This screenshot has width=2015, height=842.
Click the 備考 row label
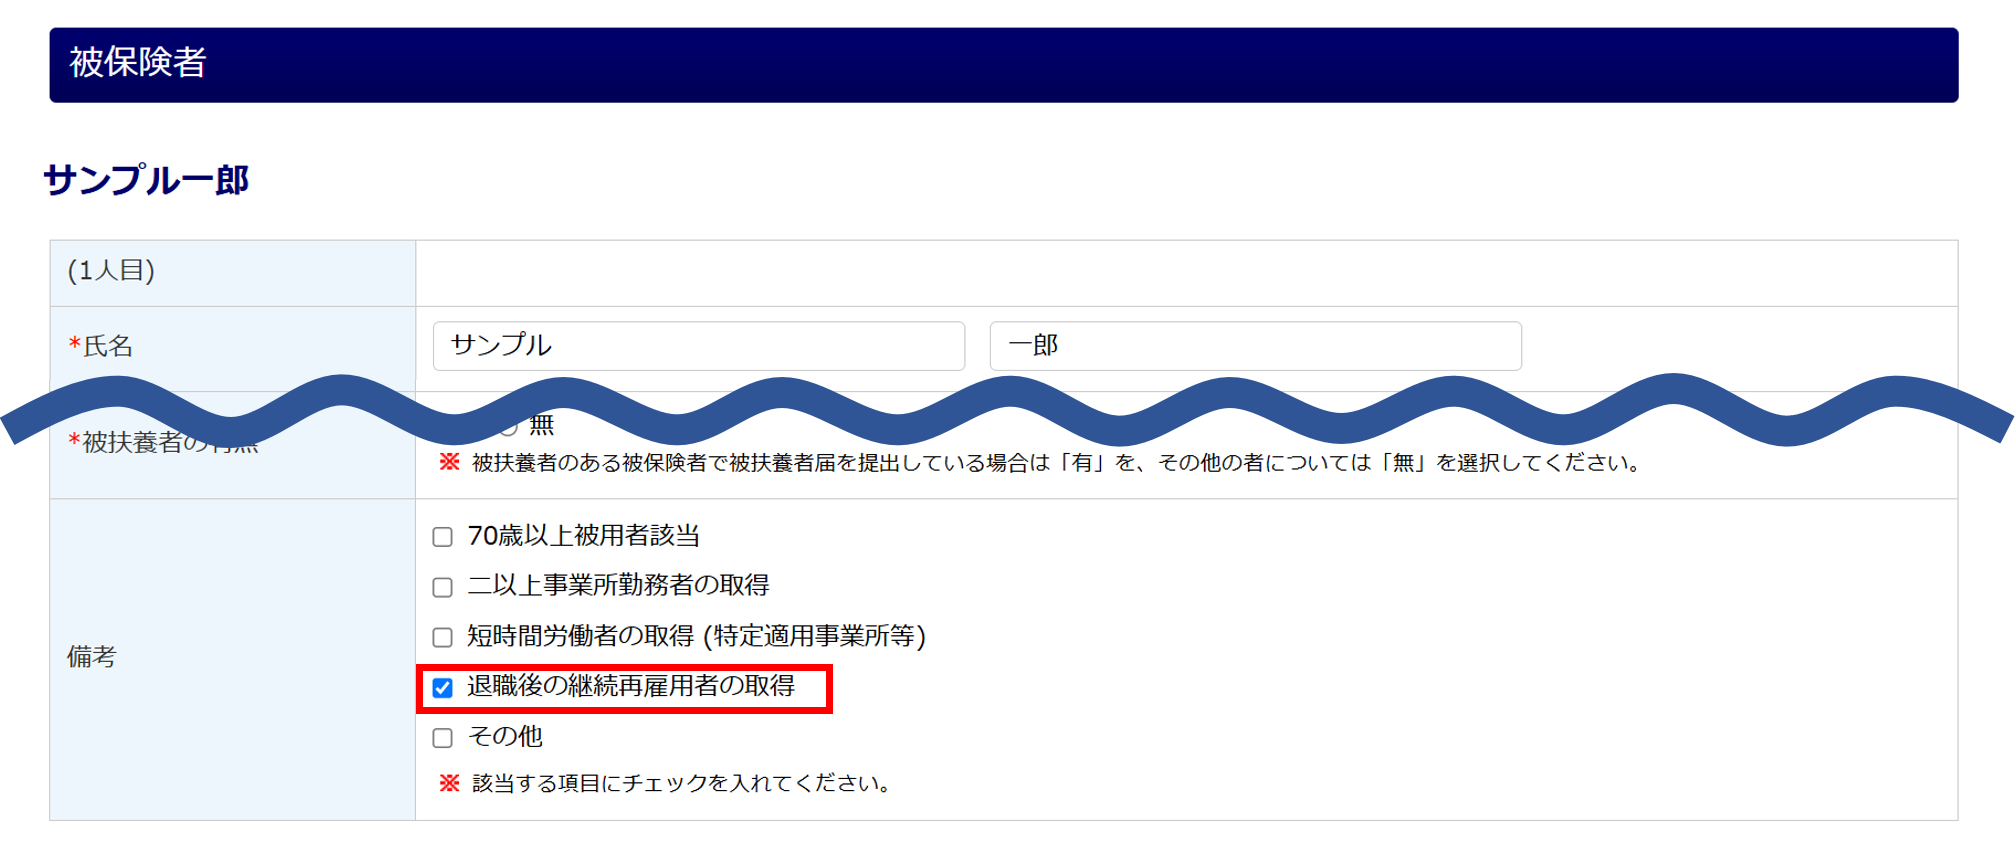click(92, 657)
